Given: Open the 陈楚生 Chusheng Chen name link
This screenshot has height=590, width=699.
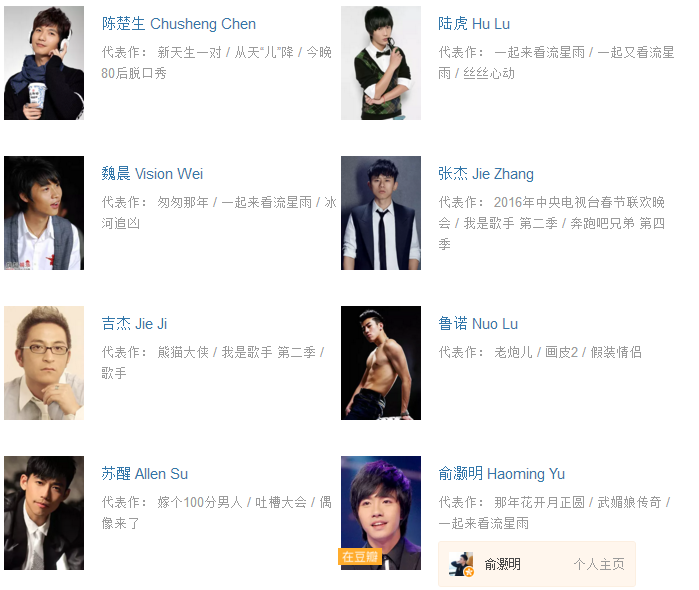Looking at the screenshot, I should [x=179, y=24].
